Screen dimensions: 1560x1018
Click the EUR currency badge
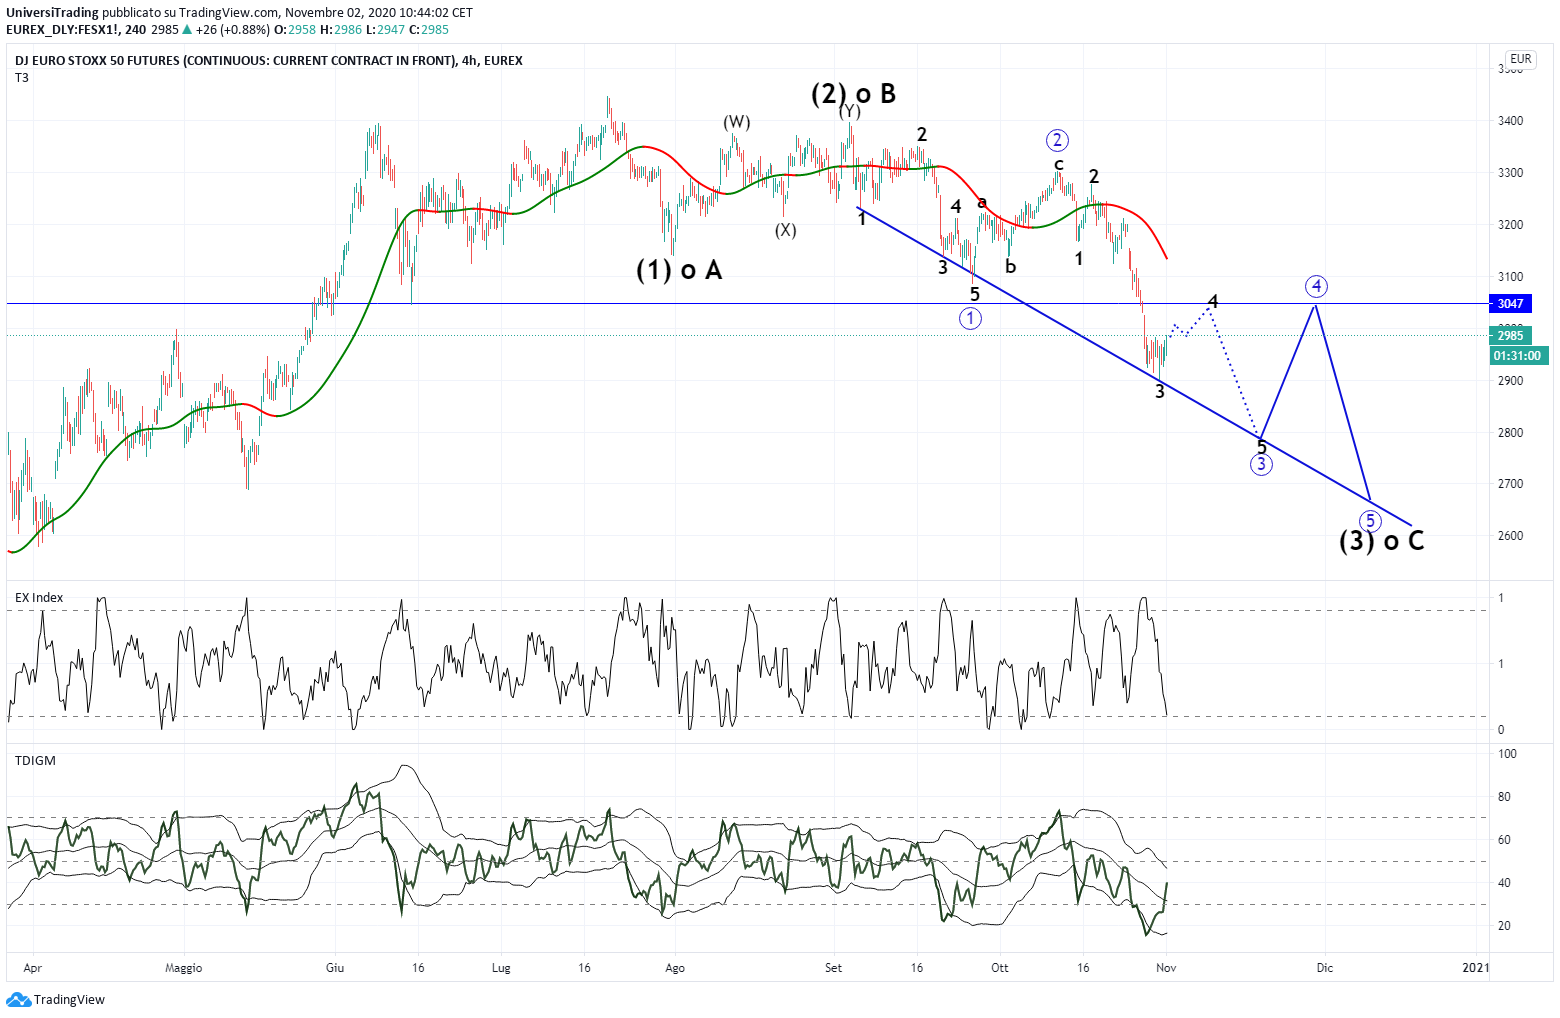coord(1520,59)
